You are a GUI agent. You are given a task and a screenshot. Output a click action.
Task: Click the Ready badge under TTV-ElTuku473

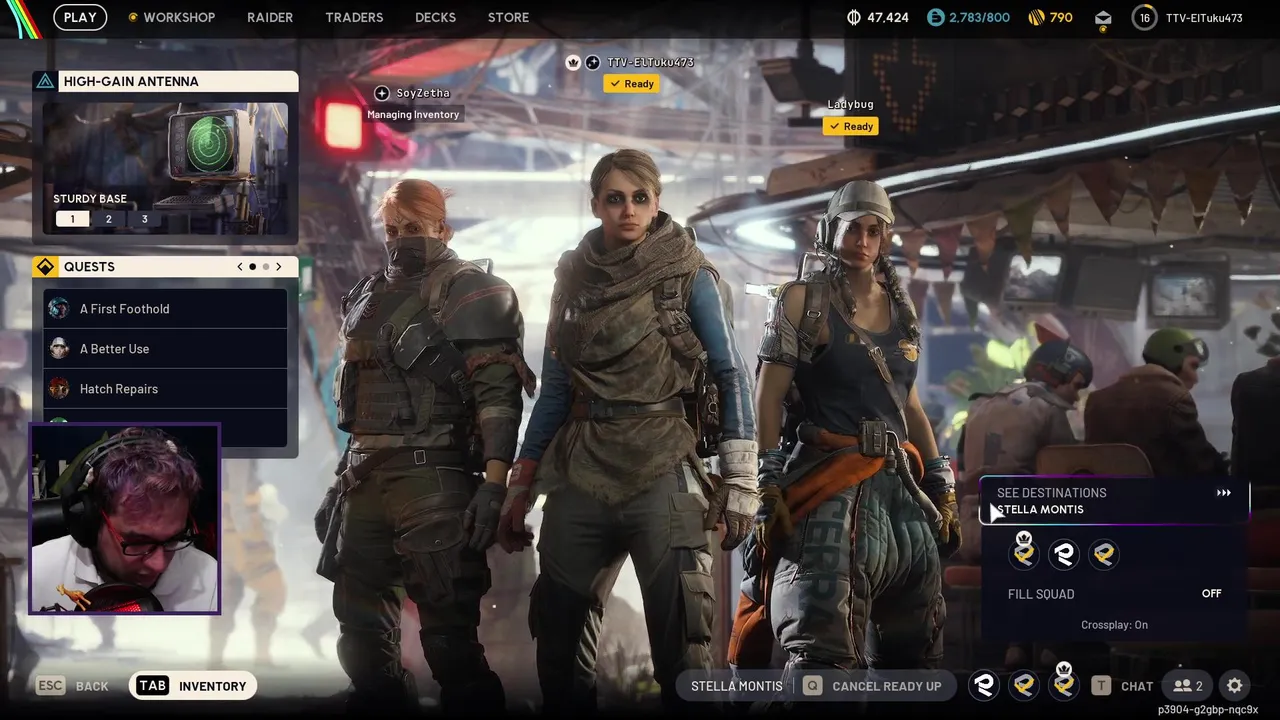tap(631, 84)
